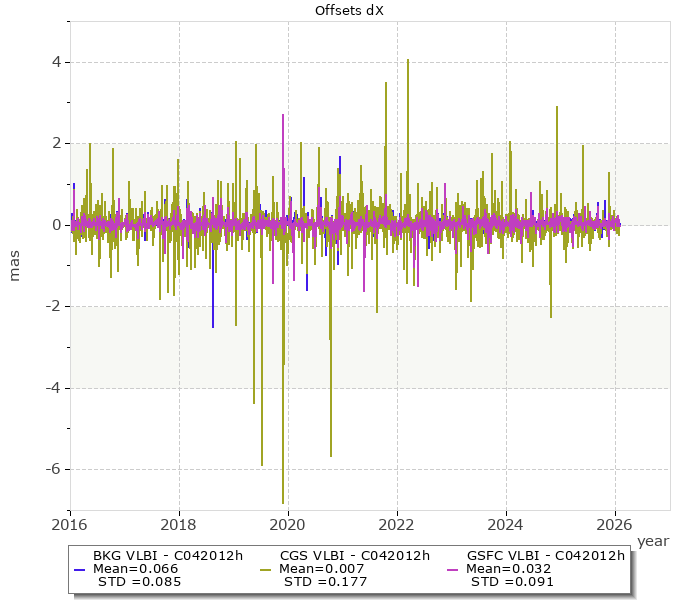Select the GSFC VLBI - C042012h legend label
Screen dimensions: 700x600
pyautogui.click(x=546, y=556)
